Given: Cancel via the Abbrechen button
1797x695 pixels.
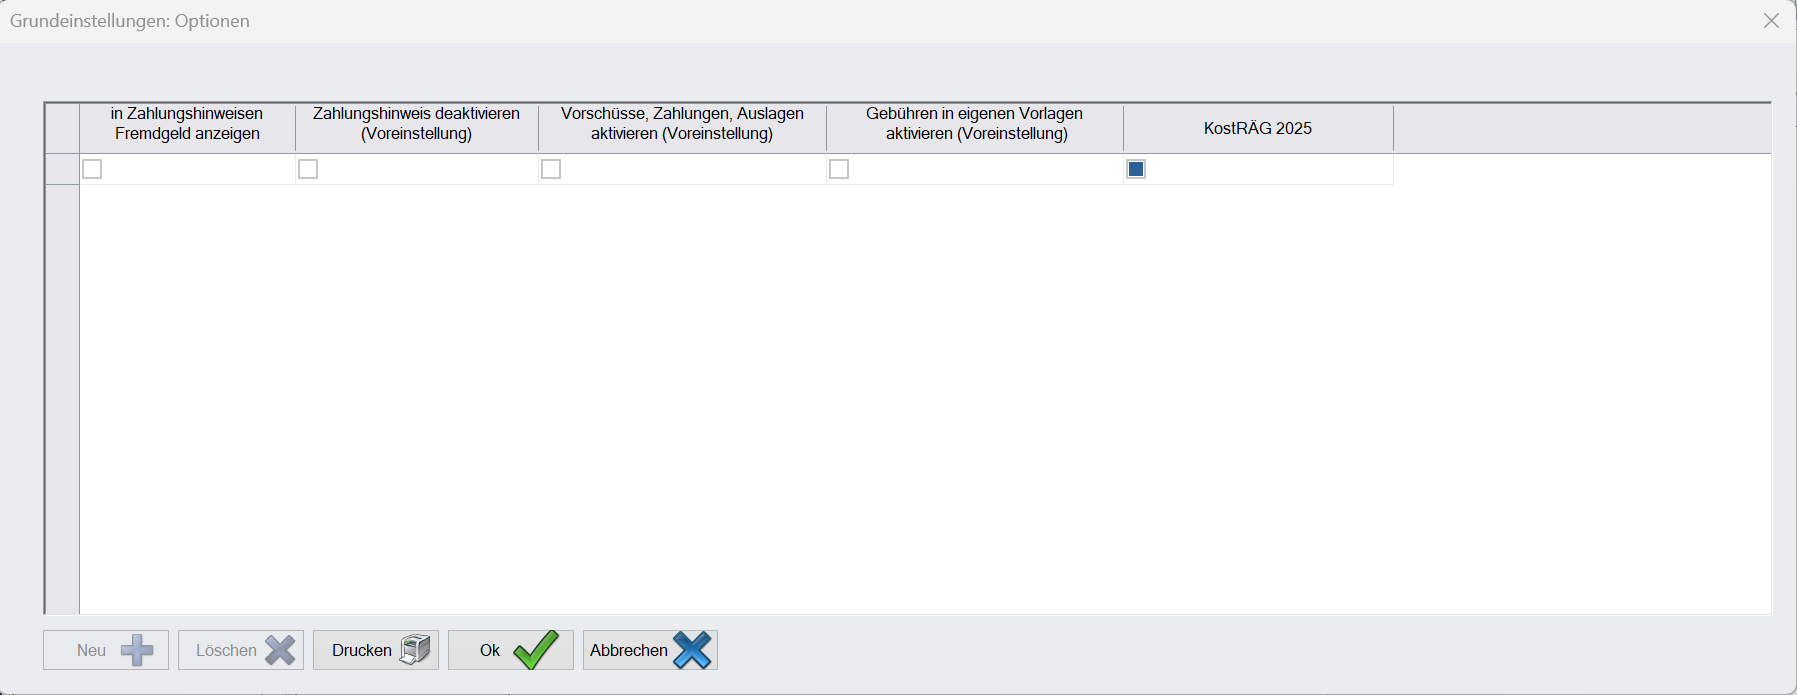Looking at the screenshot, I should coord(650,650).
